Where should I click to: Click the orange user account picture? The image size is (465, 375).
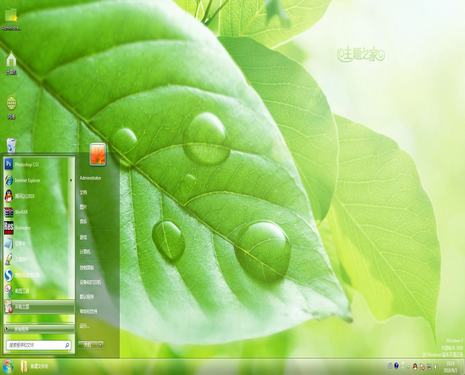[x=98, y=154]
